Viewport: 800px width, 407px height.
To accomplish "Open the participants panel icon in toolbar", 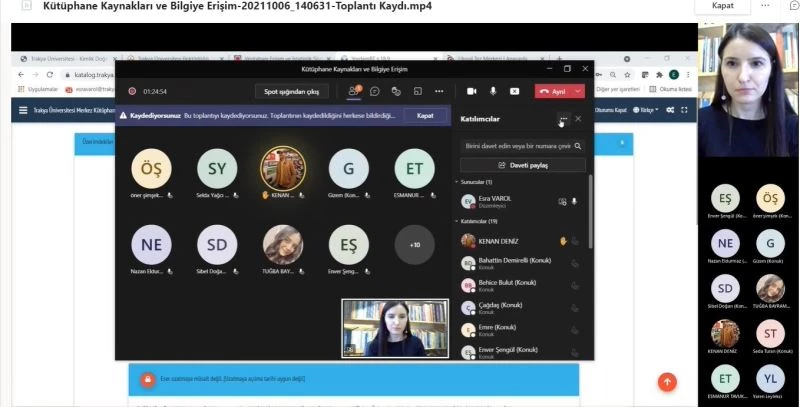I will (x=353, y=91).
